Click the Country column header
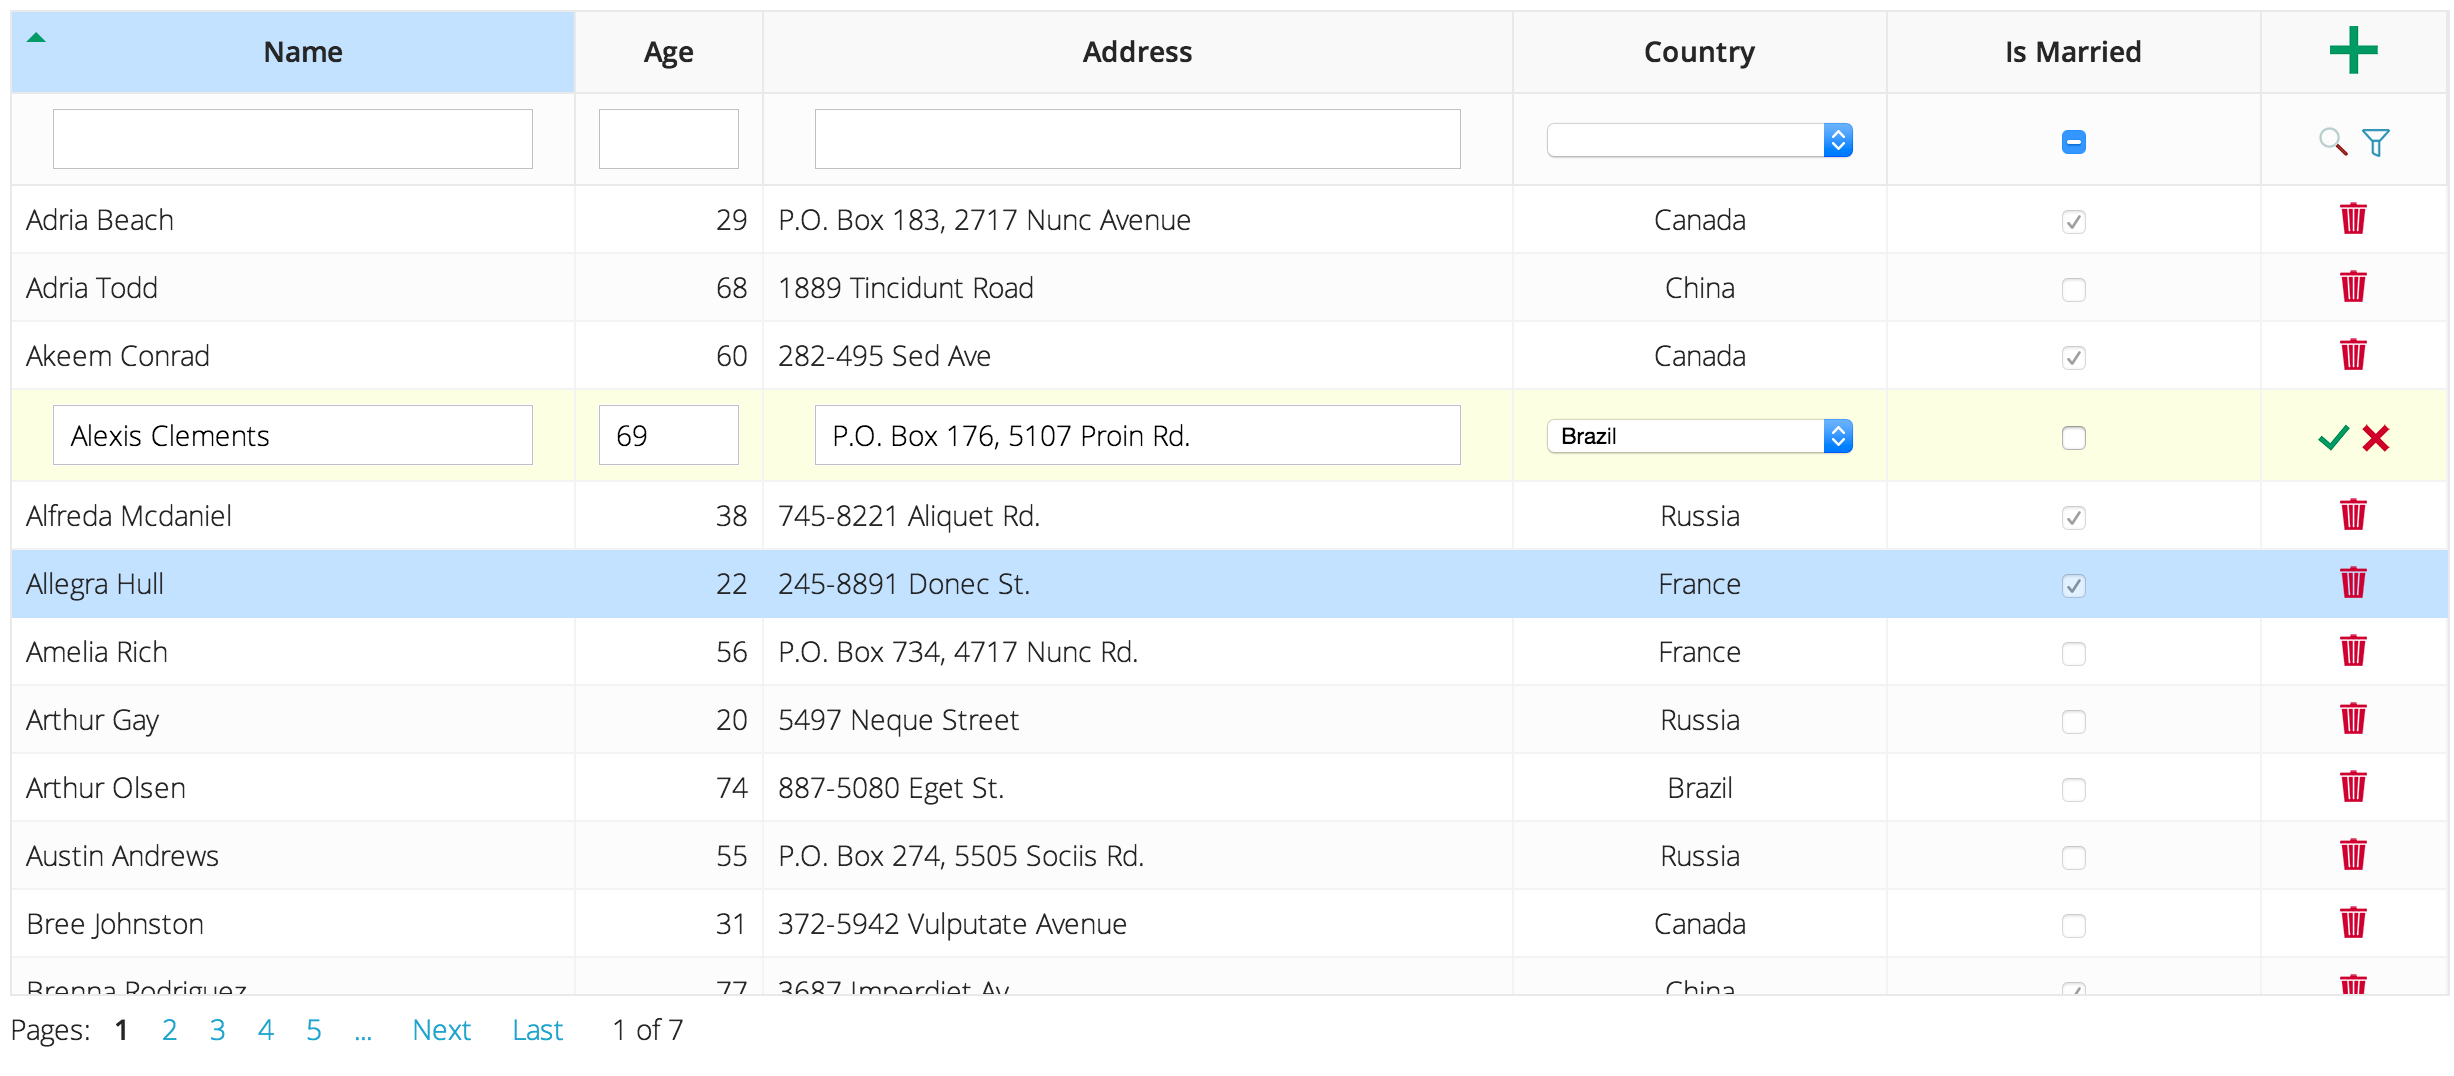2454x1076 pixels. (1698, 51)
